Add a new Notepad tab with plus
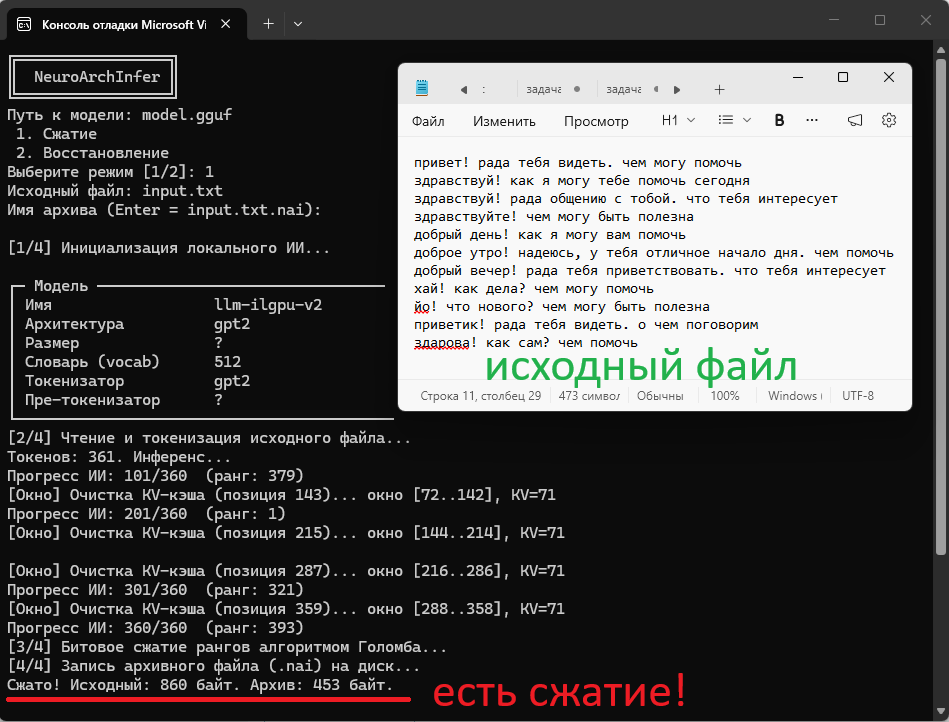This screenshot has width=949, height=722. pyautogui.click(x=719, y=90)
